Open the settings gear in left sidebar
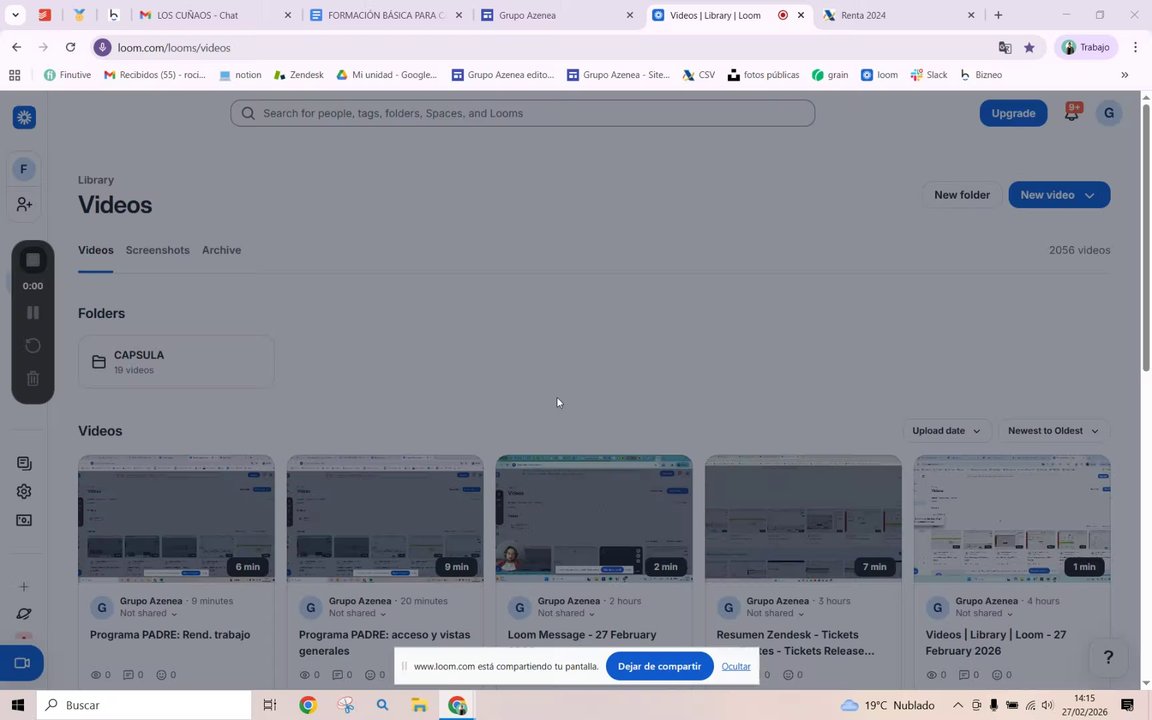Image resolution: width=1152 pixels, height=720 pixels. [24, 492]
